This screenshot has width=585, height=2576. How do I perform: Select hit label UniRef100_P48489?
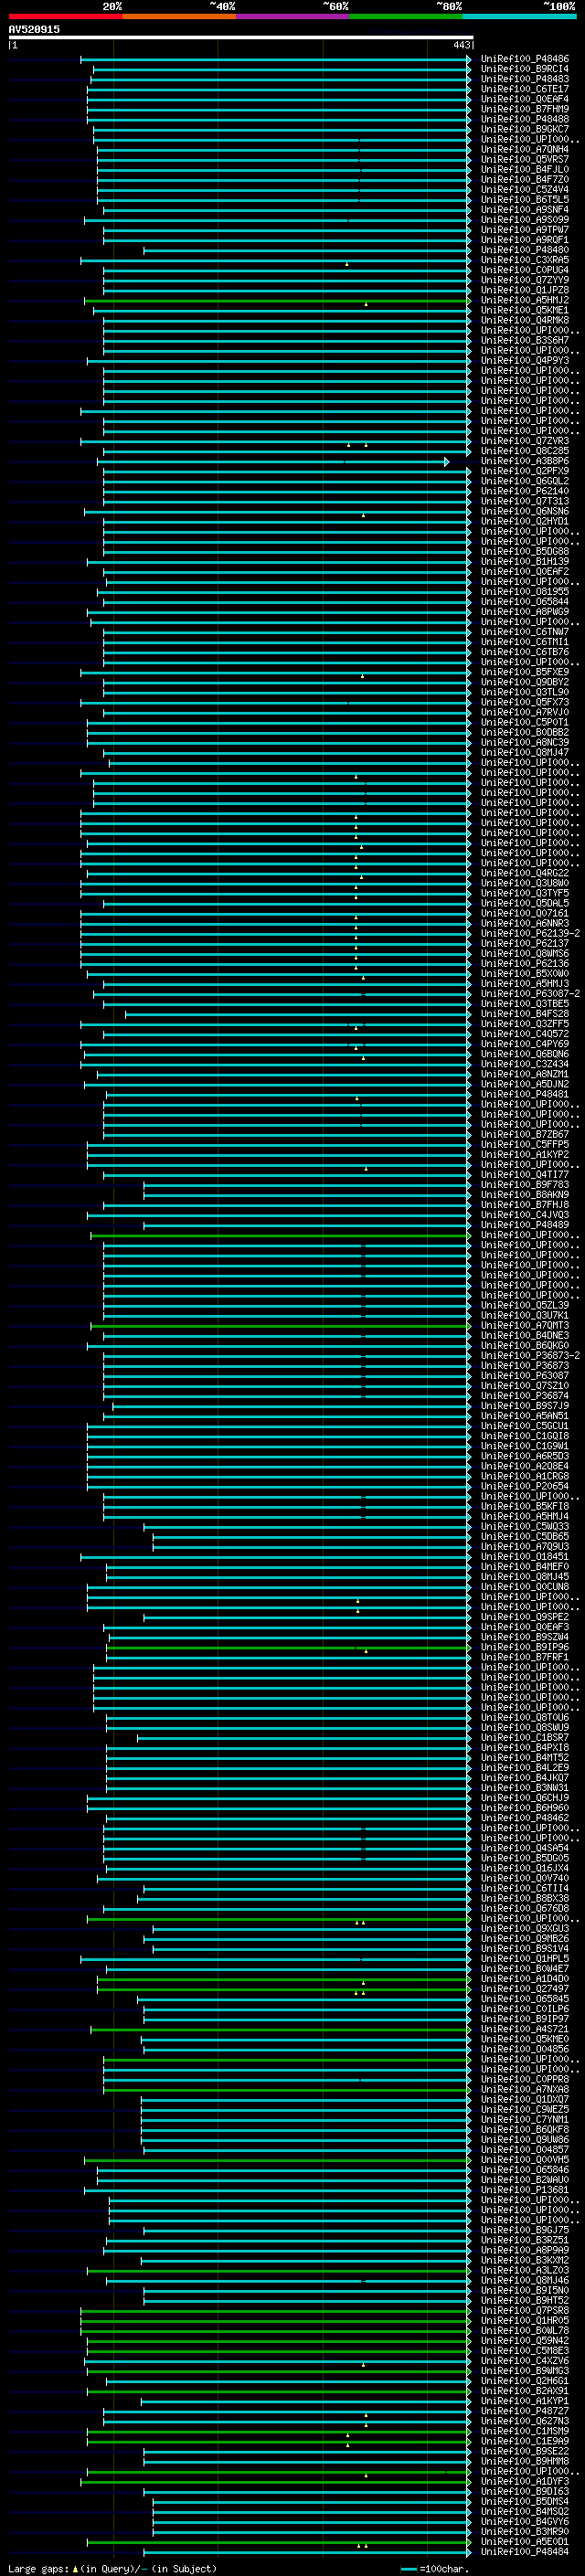click(525, 1225)
